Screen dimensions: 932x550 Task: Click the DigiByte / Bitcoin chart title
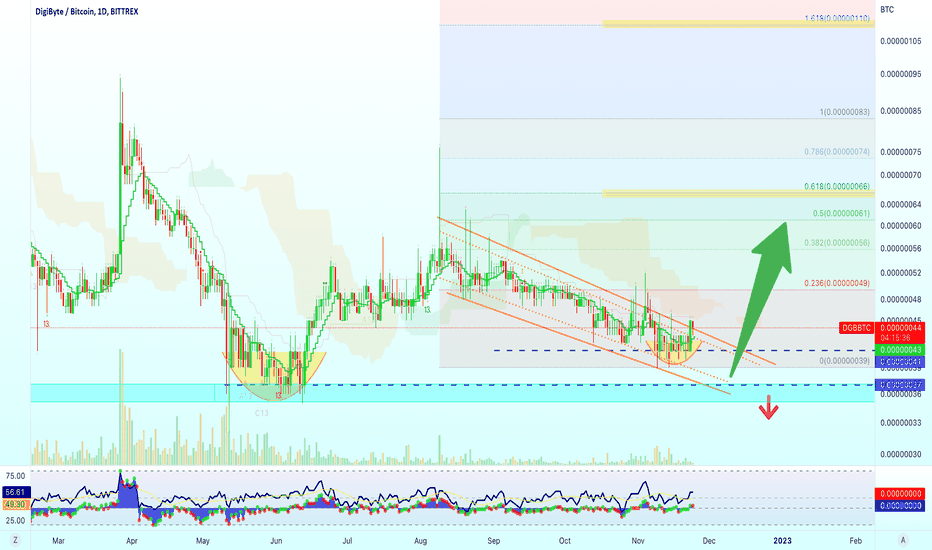point(87,11)
